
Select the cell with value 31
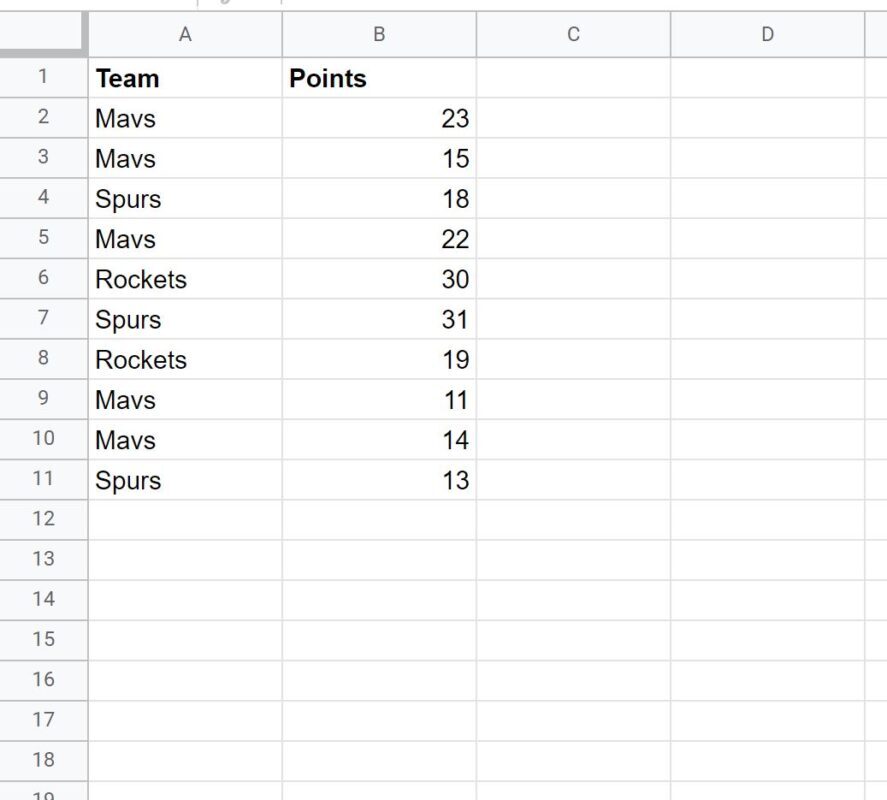coord(379,319)
